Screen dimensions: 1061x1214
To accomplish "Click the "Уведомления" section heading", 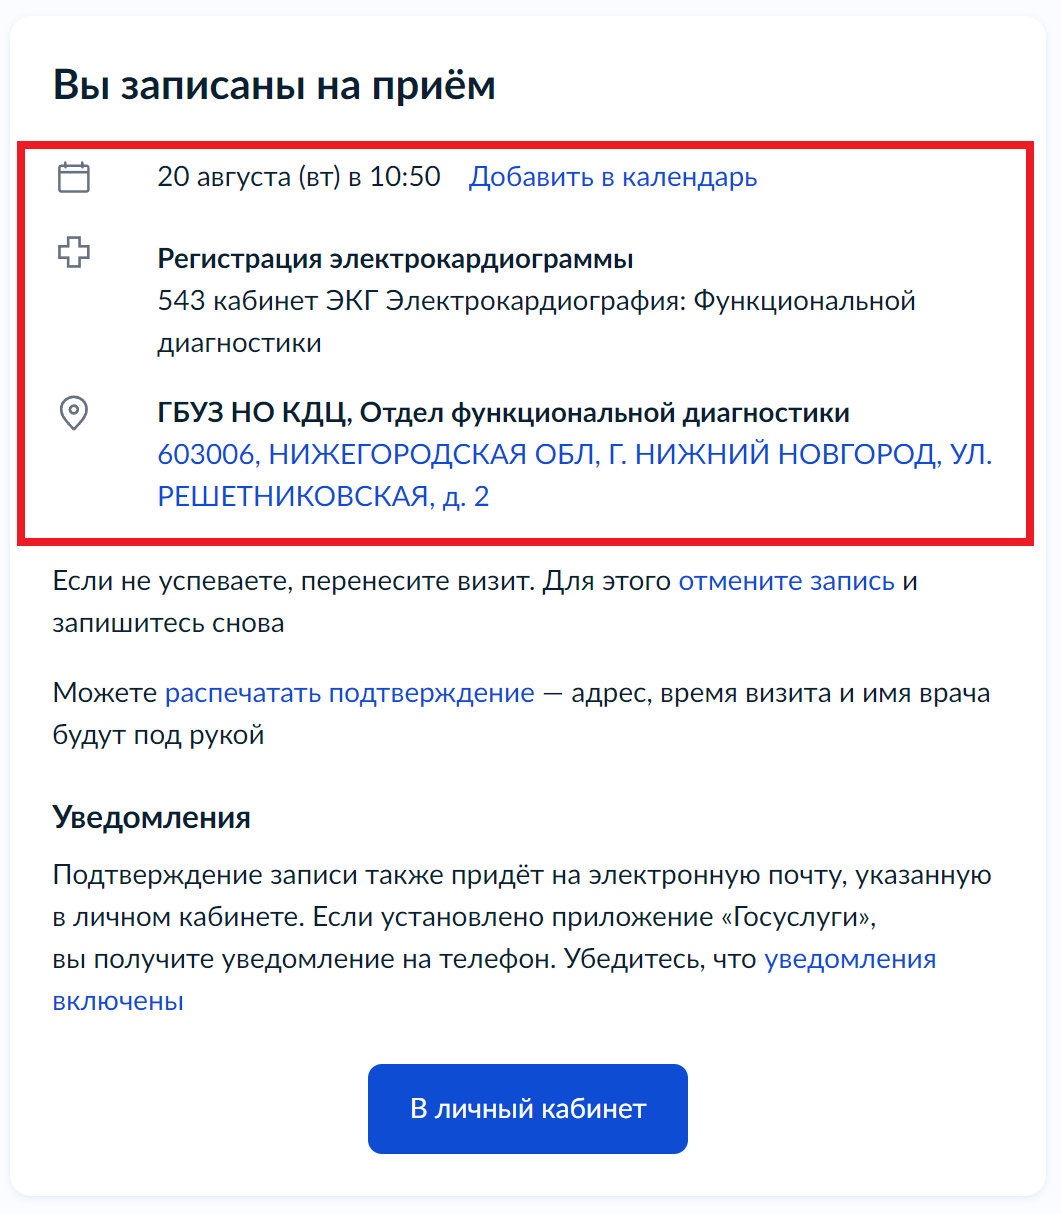I will [151, 818].
